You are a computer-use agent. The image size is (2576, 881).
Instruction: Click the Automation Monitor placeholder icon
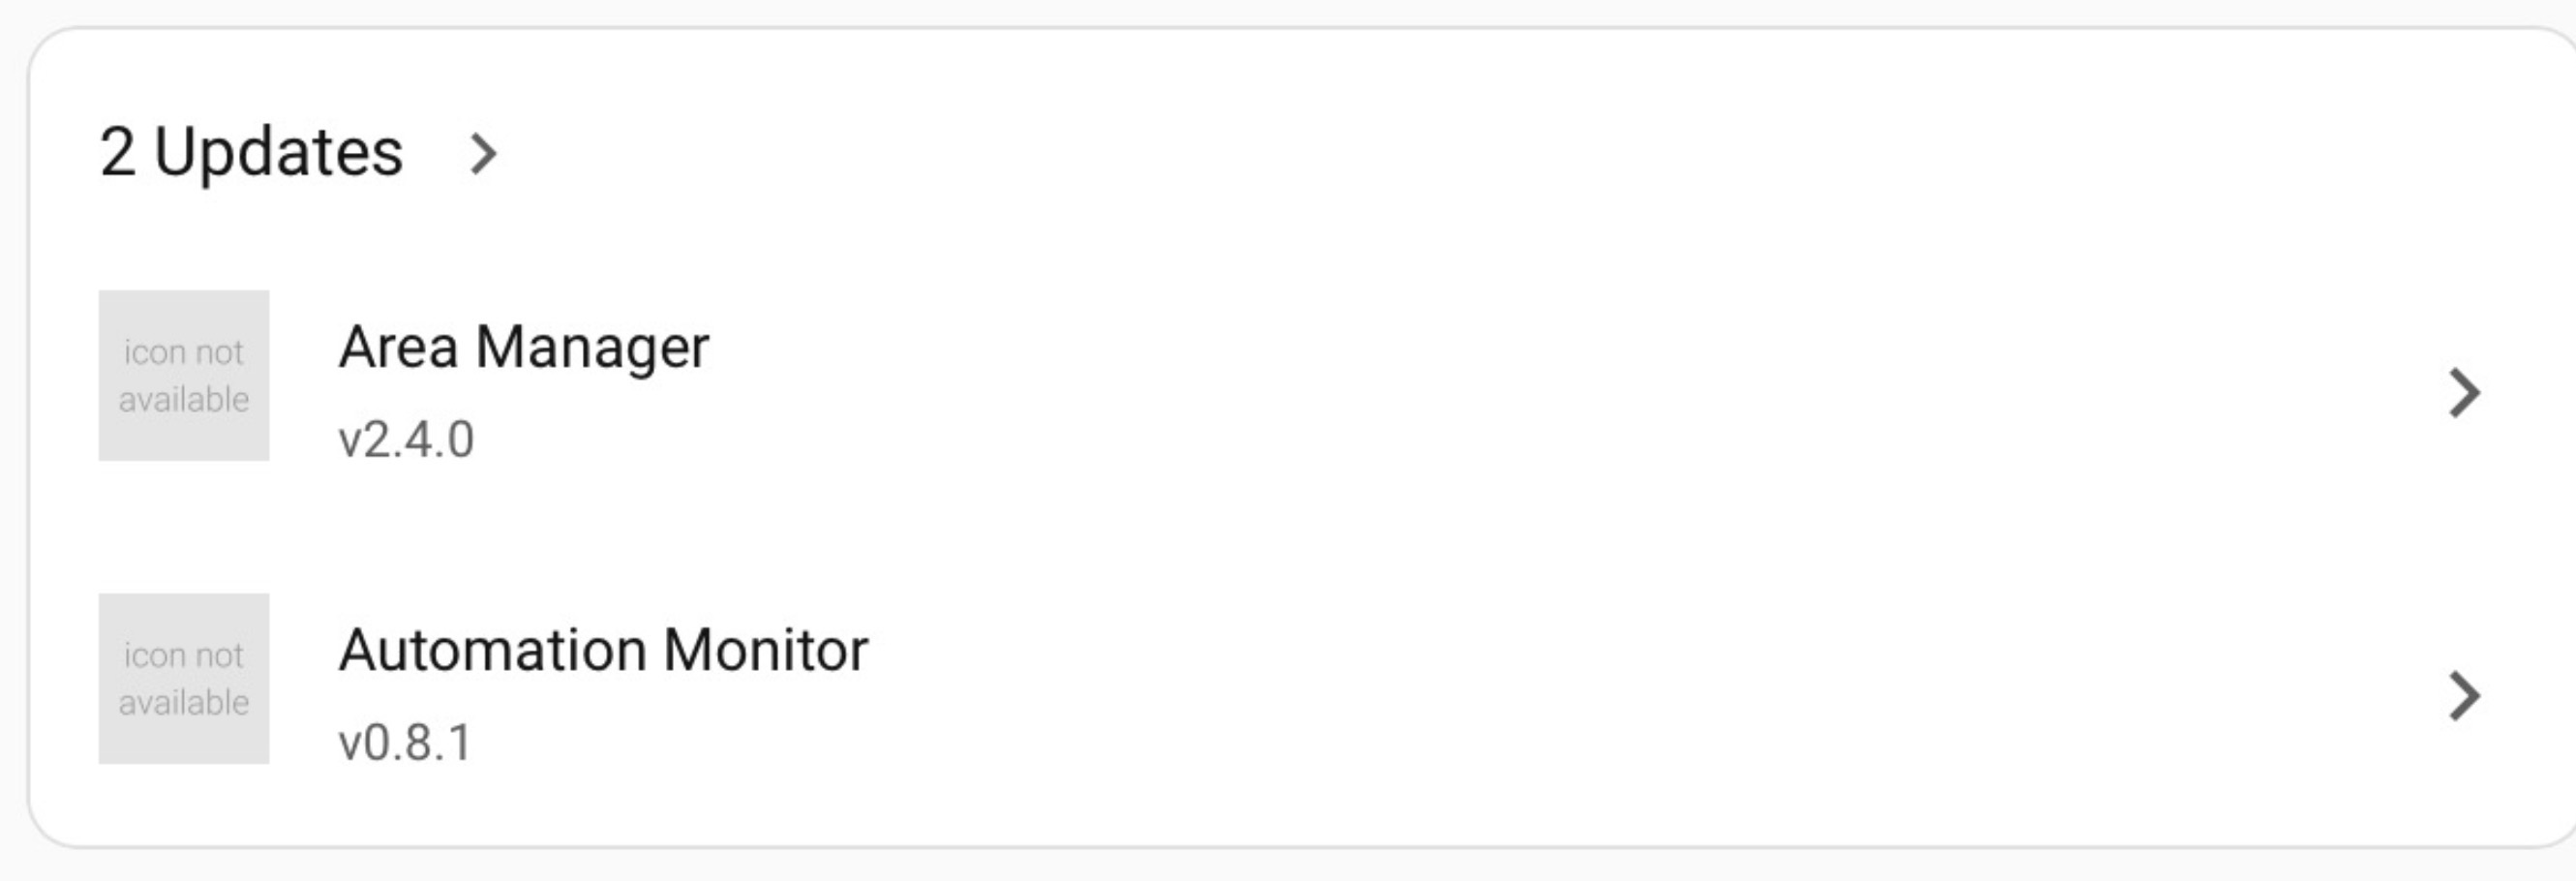184,679
